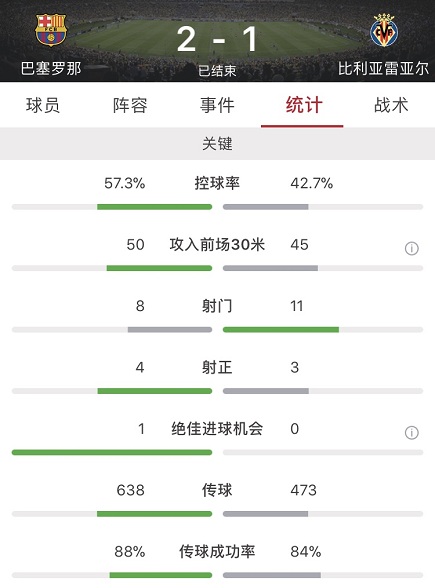Tap the 传球 stat label
The image size is (435, 588).
217,490
